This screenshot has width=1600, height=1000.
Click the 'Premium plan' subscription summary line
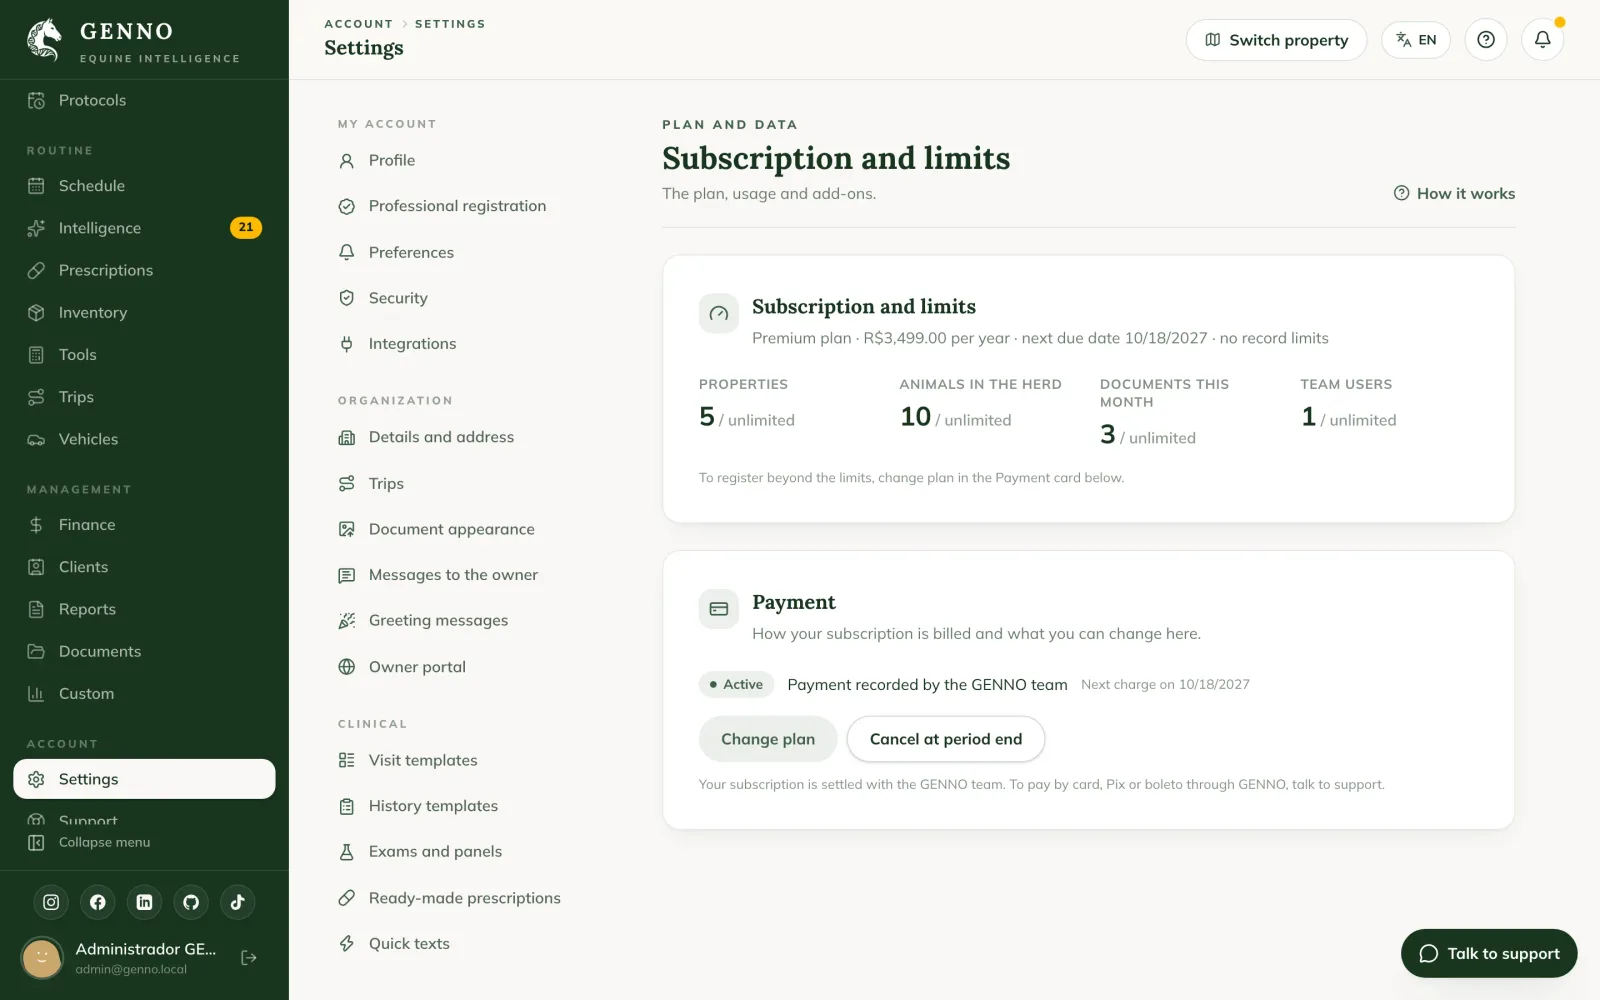coord(1040,338)
